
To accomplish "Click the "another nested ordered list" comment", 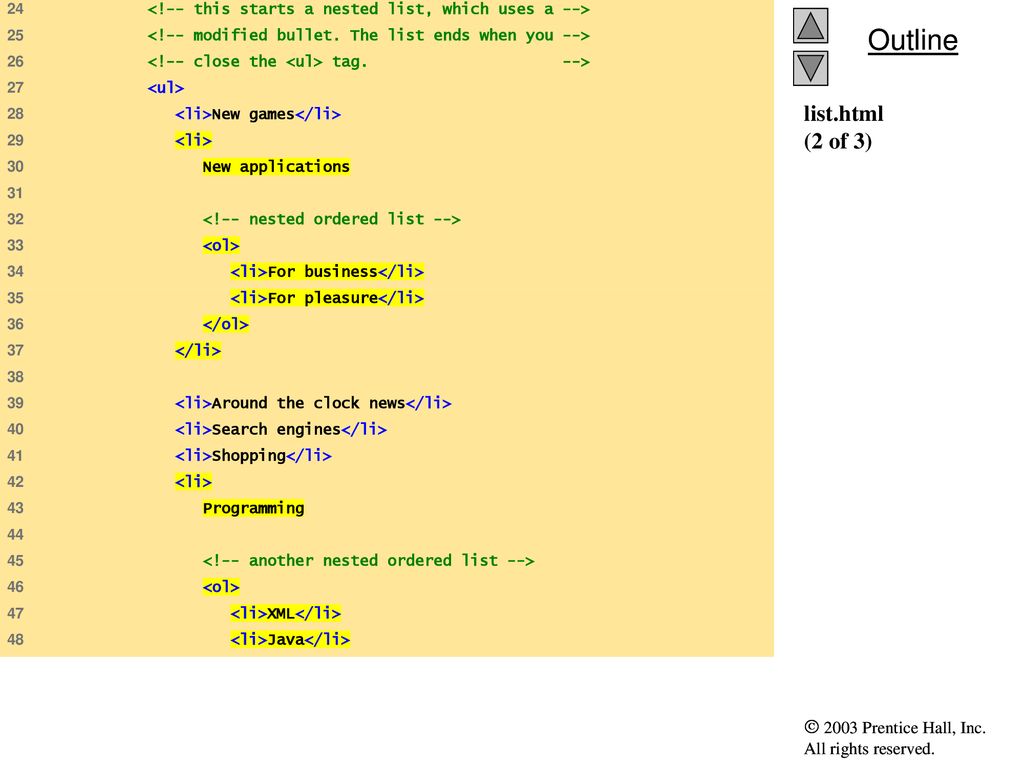I will tap(368, 560).
